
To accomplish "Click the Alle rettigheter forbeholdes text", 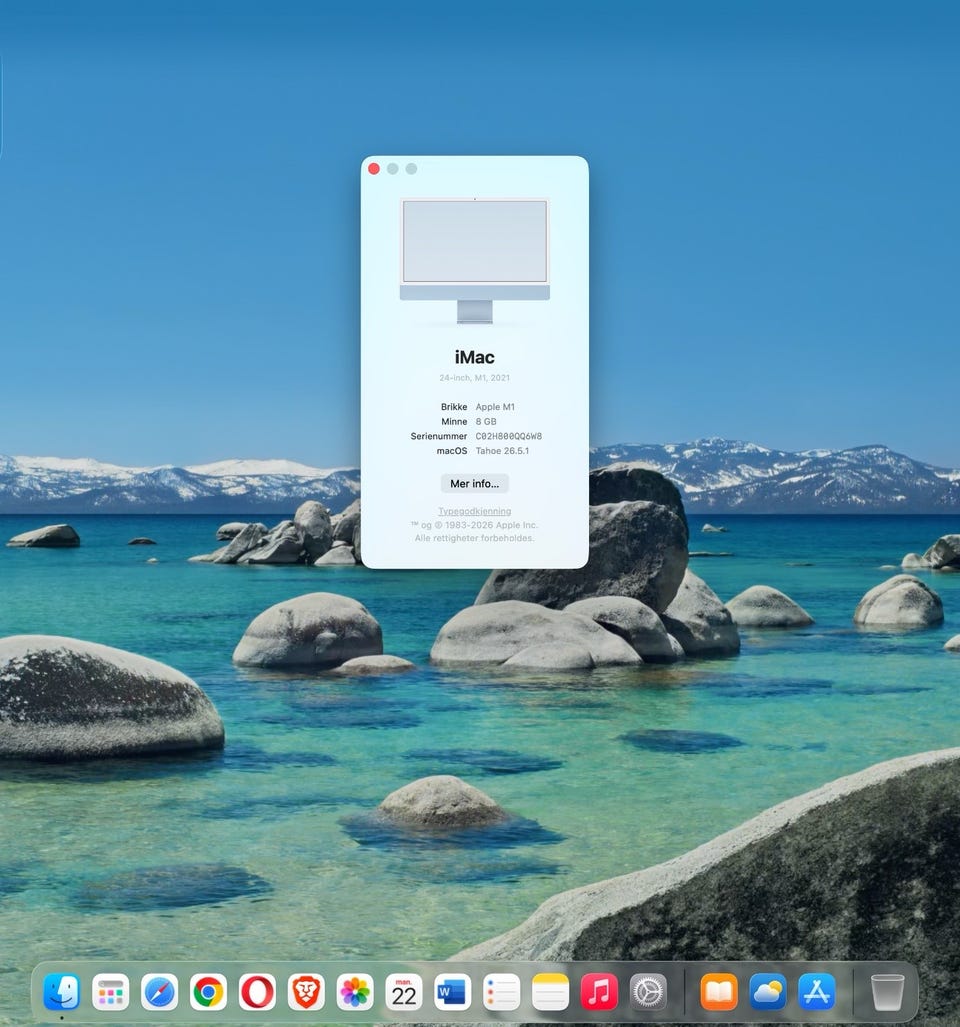I will coord(475,538).
